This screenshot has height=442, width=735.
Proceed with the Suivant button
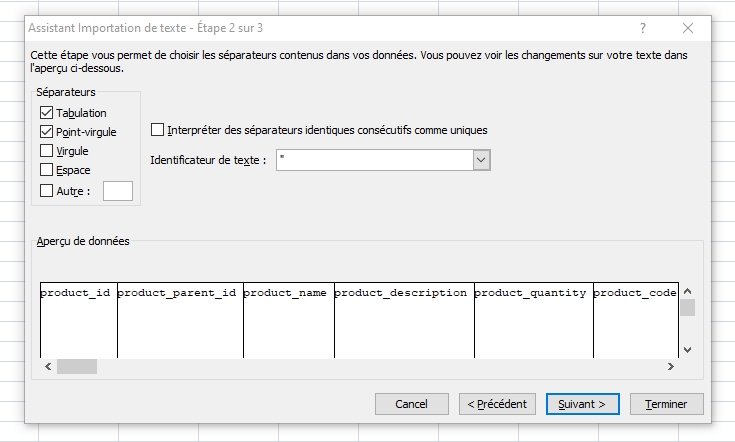tap(583, 404)
